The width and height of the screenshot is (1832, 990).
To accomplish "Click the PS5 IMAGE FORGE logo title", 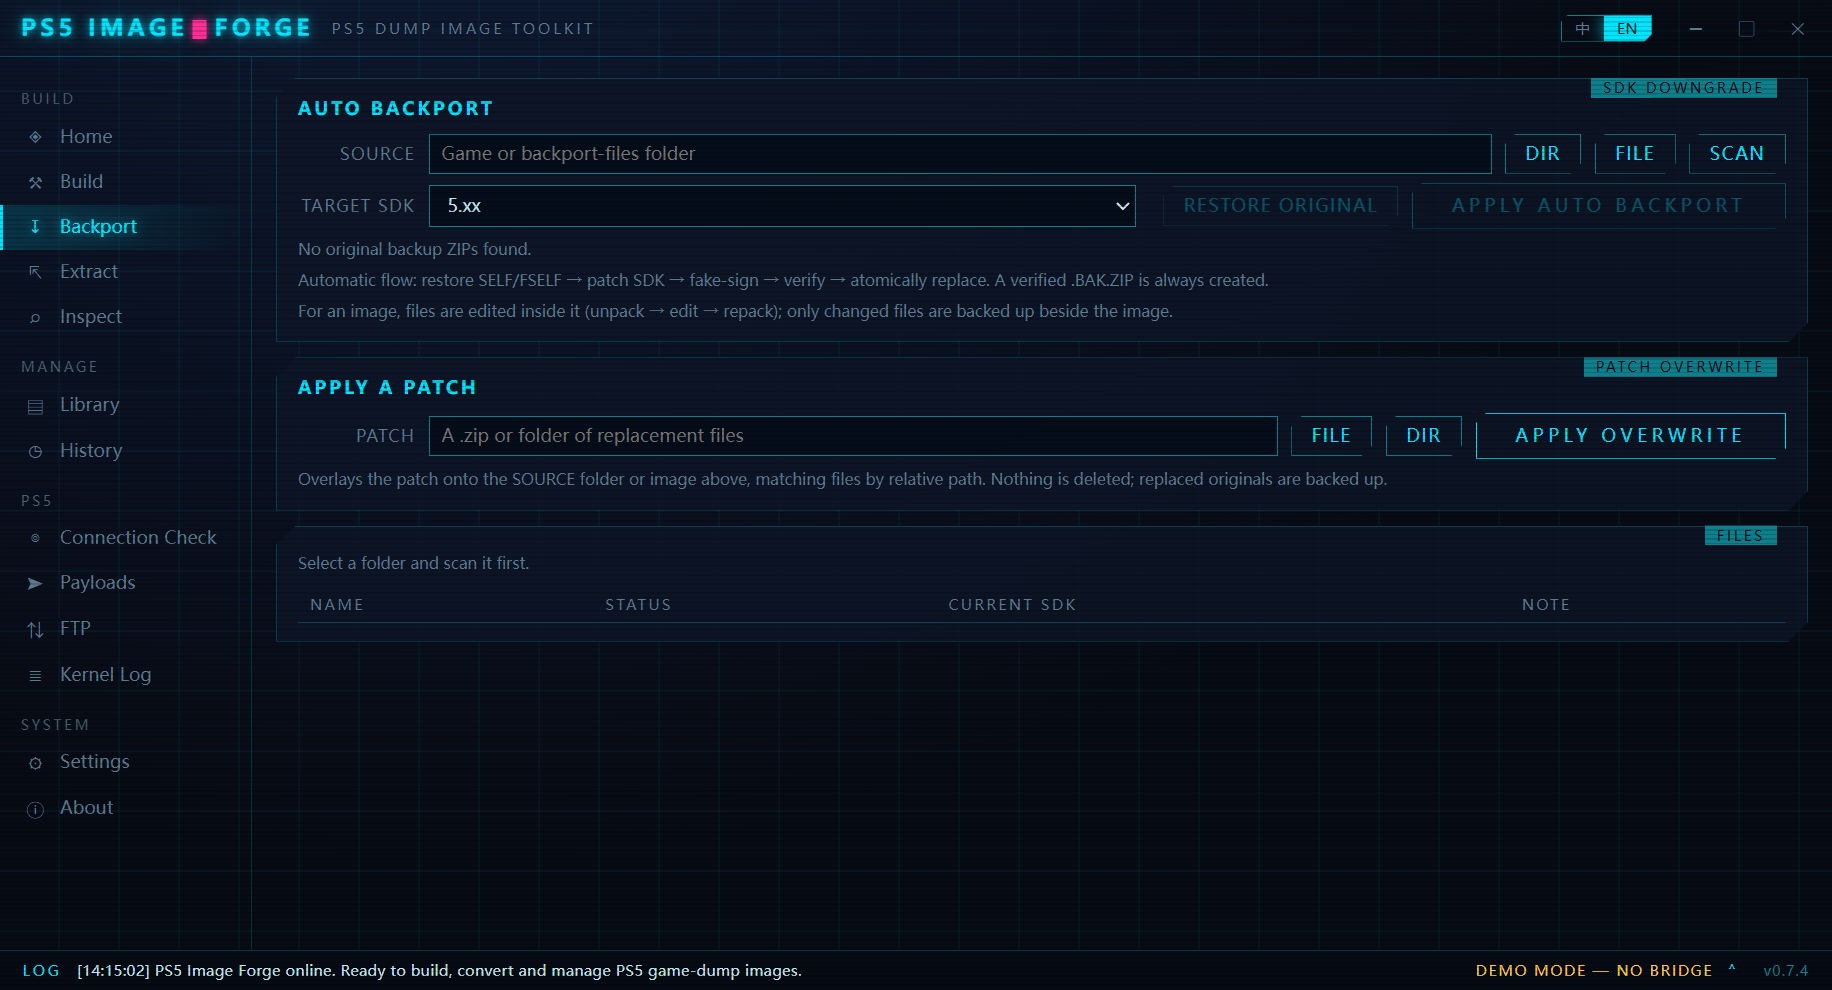I will pos(166,28).
